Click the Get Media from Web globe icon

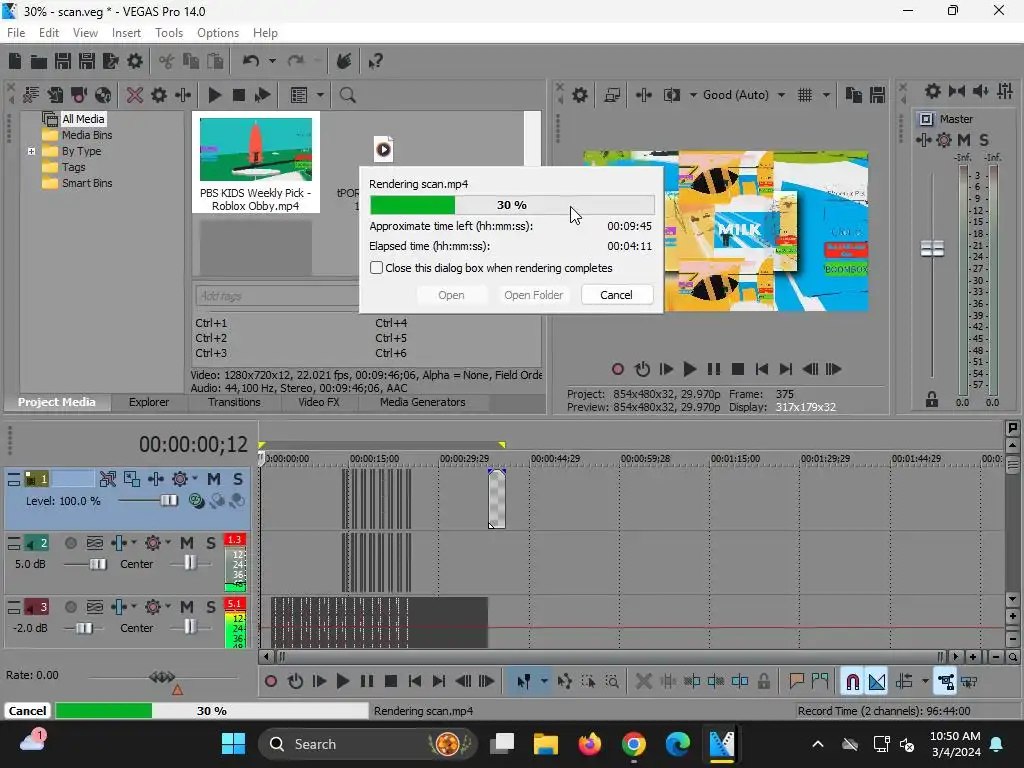click(103, 95)
